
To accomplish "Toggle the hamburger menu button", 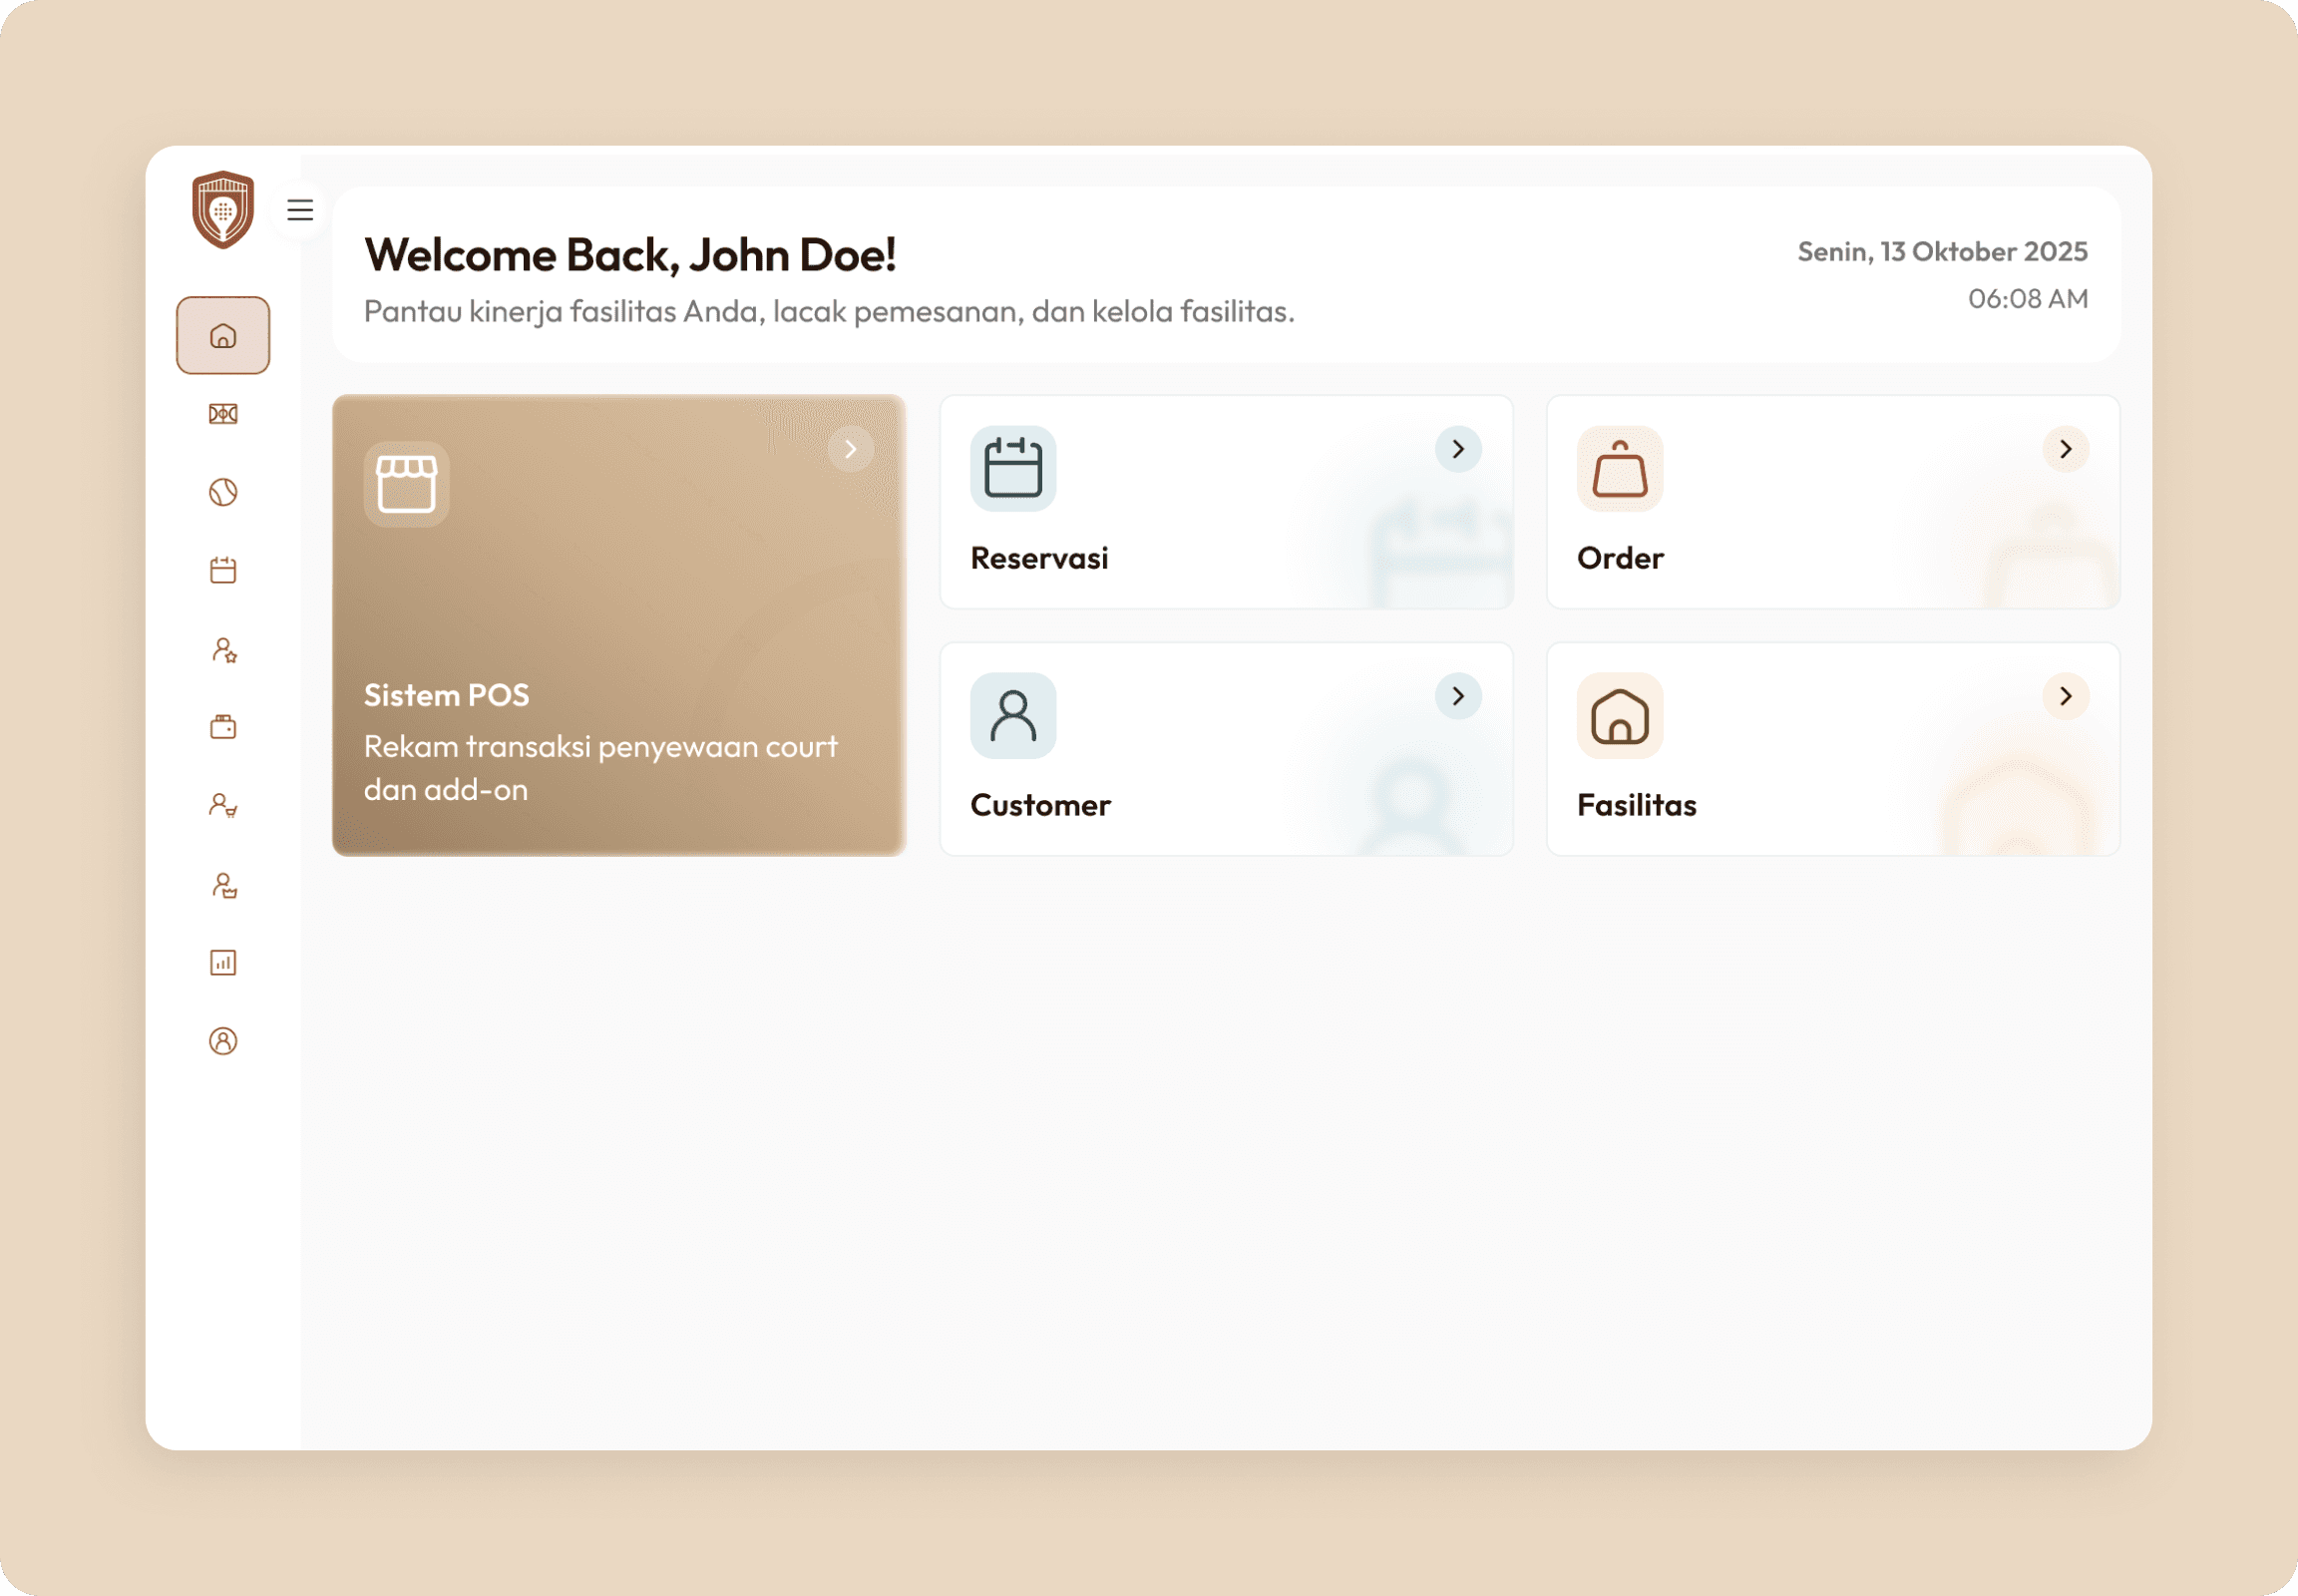I will [x=300, y=210].
